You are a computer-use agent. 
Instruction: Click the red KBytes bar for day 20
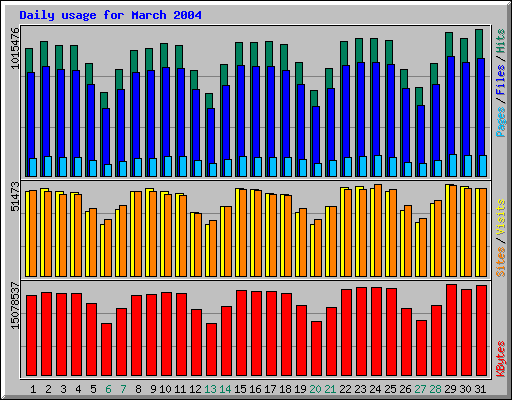pyautogui.click(x=316, y=349)
